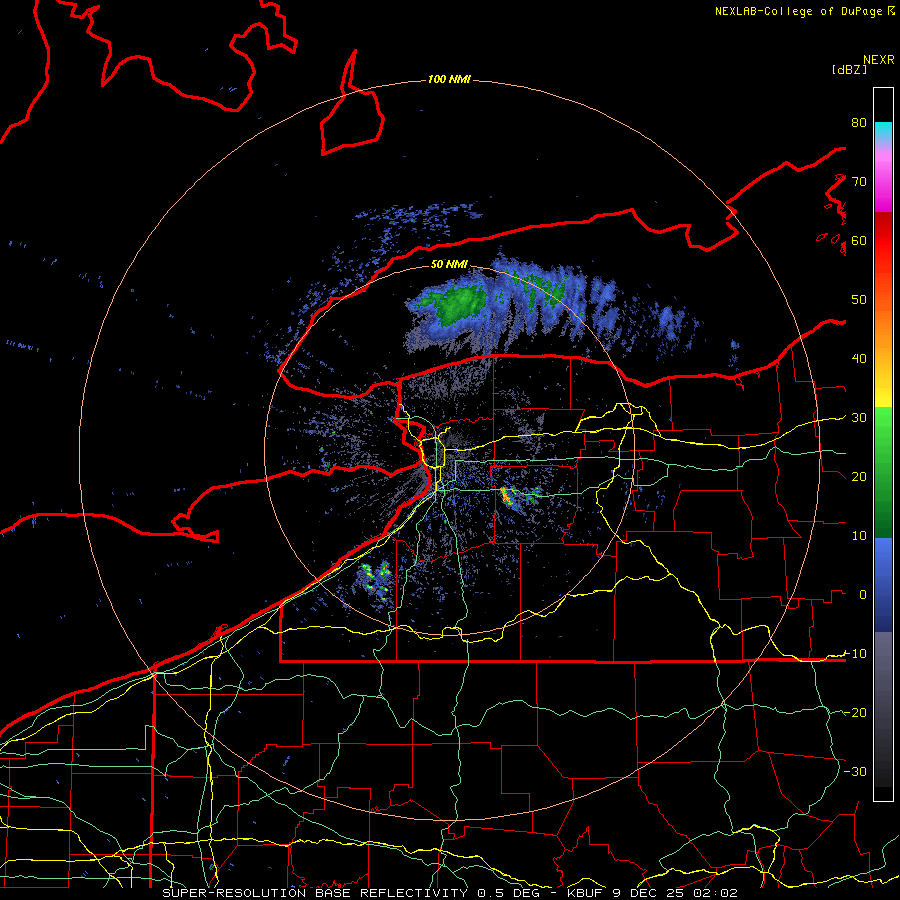Click the "NEXLAB-College of DuPage" credit text
This screenshot has width=900, height=900.
click(x=798, y=11)
